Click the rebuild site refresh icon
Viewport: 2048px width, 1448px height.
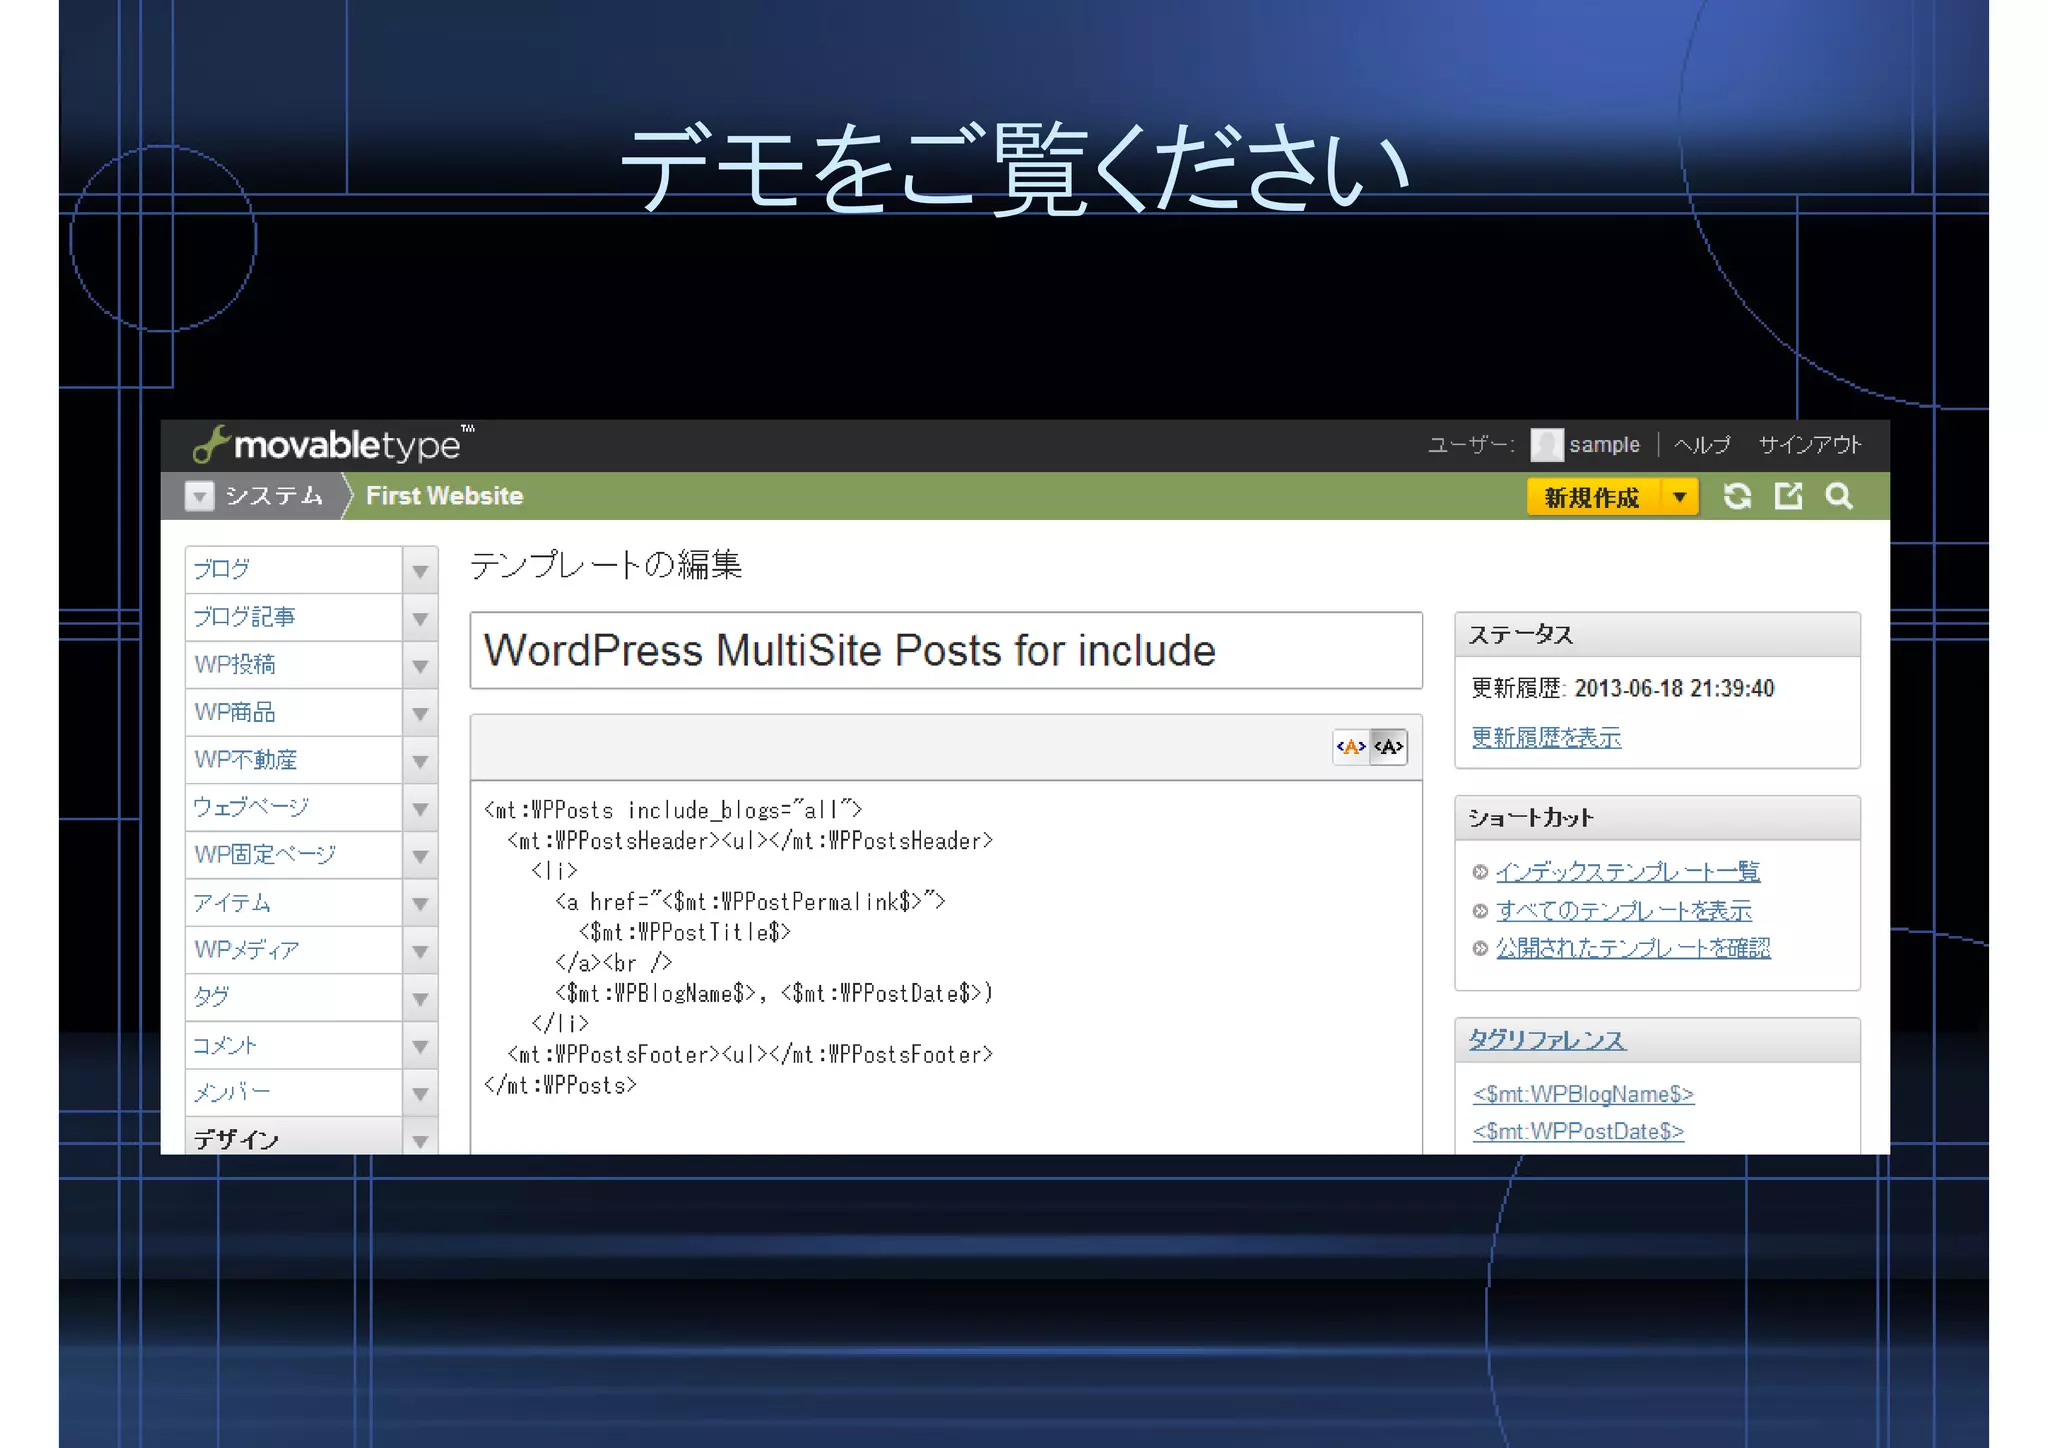pyautogui.click(x=1737, y=496)
